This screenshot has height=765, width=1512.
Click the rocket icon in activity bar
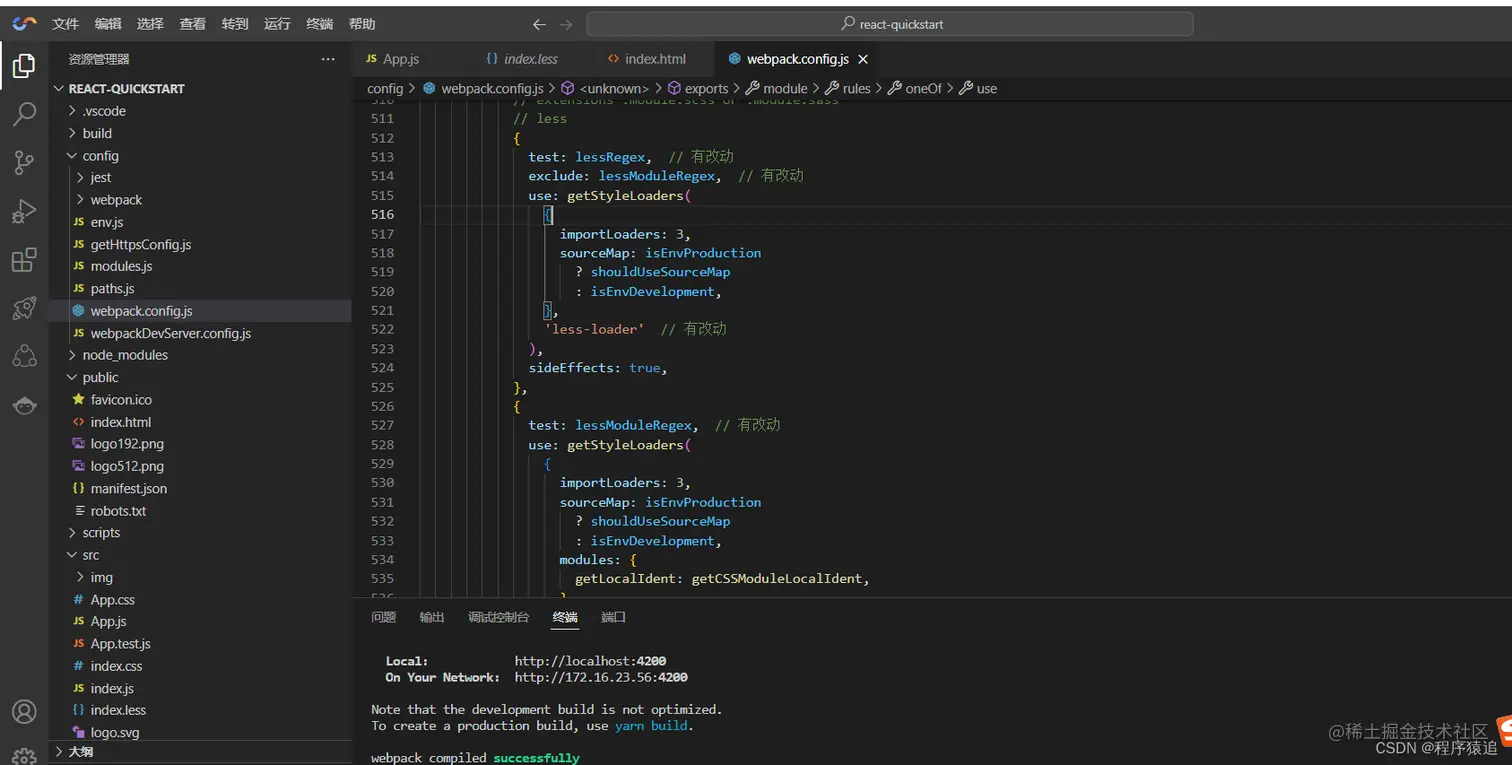click(x=24, y=308)
